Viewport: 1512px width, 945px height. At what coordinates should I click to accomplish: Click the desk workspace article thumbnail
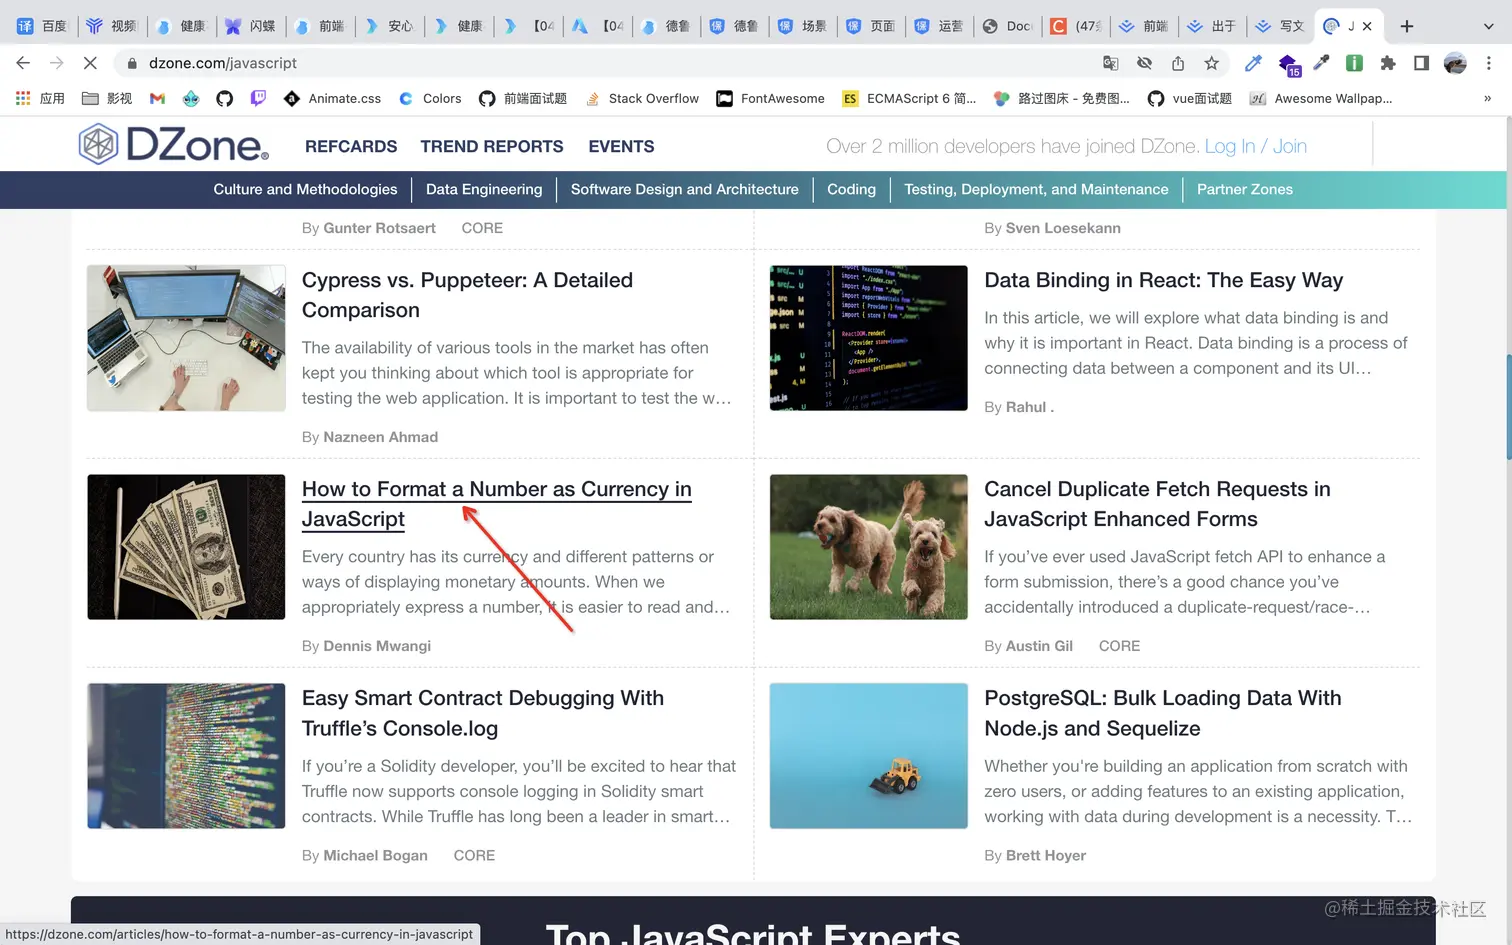click(186, 338)
